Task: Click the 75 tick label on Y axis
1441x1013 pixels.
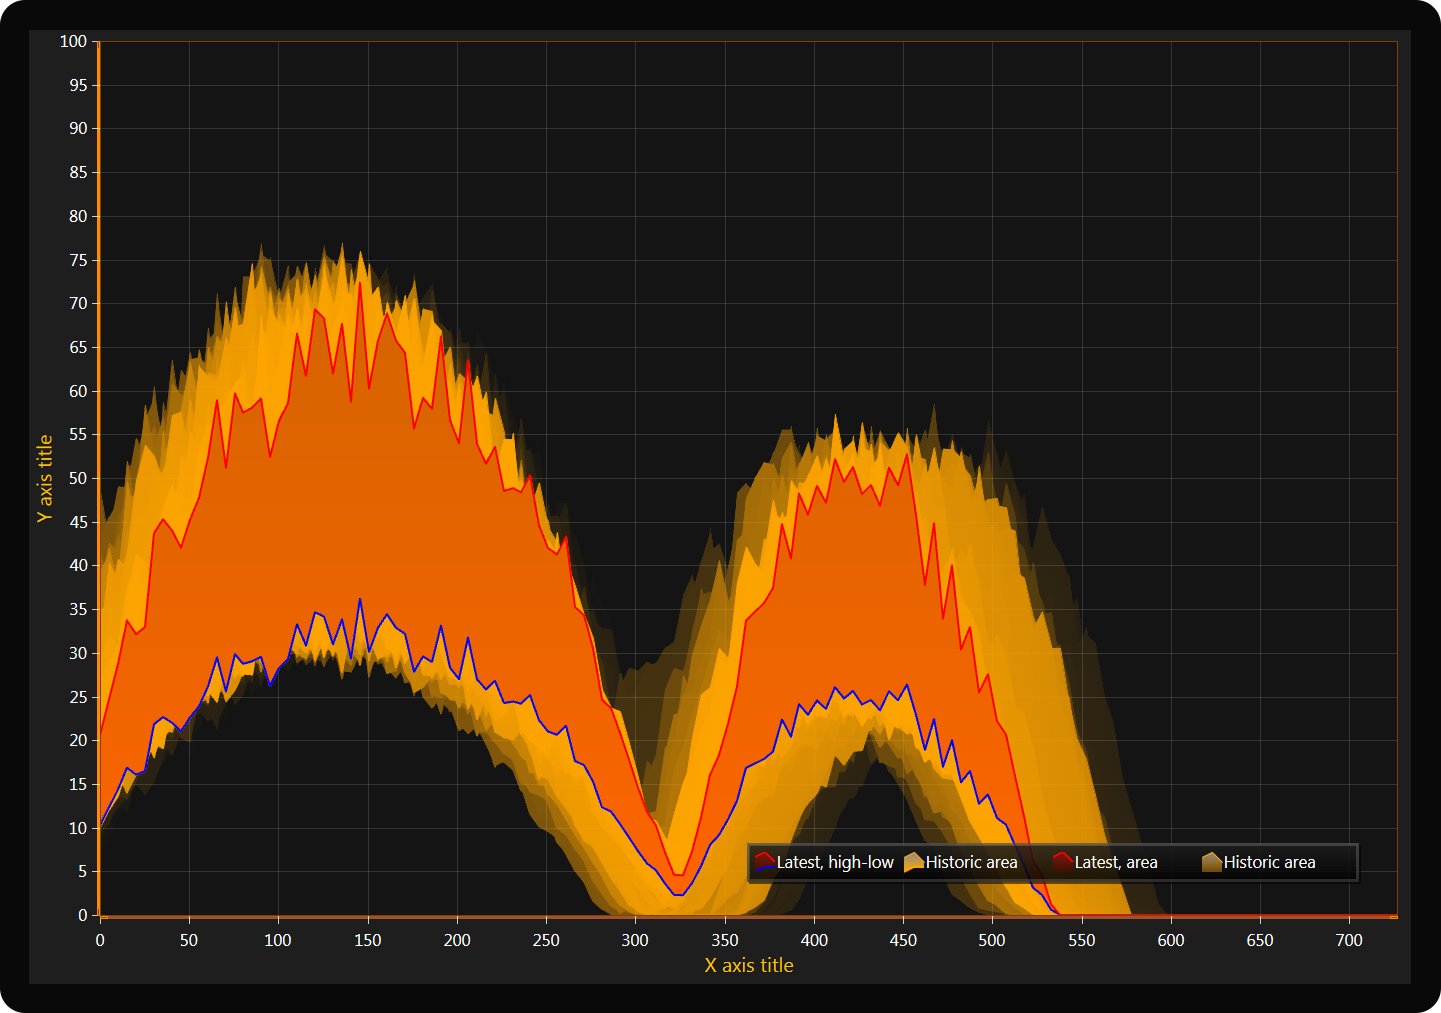Action: pyautogui.click(x=78, y=260)
